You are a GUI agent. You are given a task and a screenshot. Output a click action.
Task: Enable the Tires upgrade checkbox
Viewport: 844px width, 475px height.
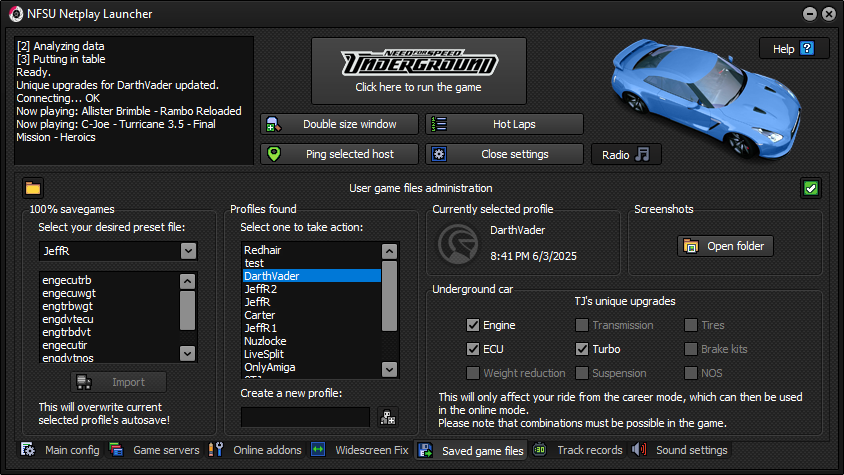(x=691, y=325)
